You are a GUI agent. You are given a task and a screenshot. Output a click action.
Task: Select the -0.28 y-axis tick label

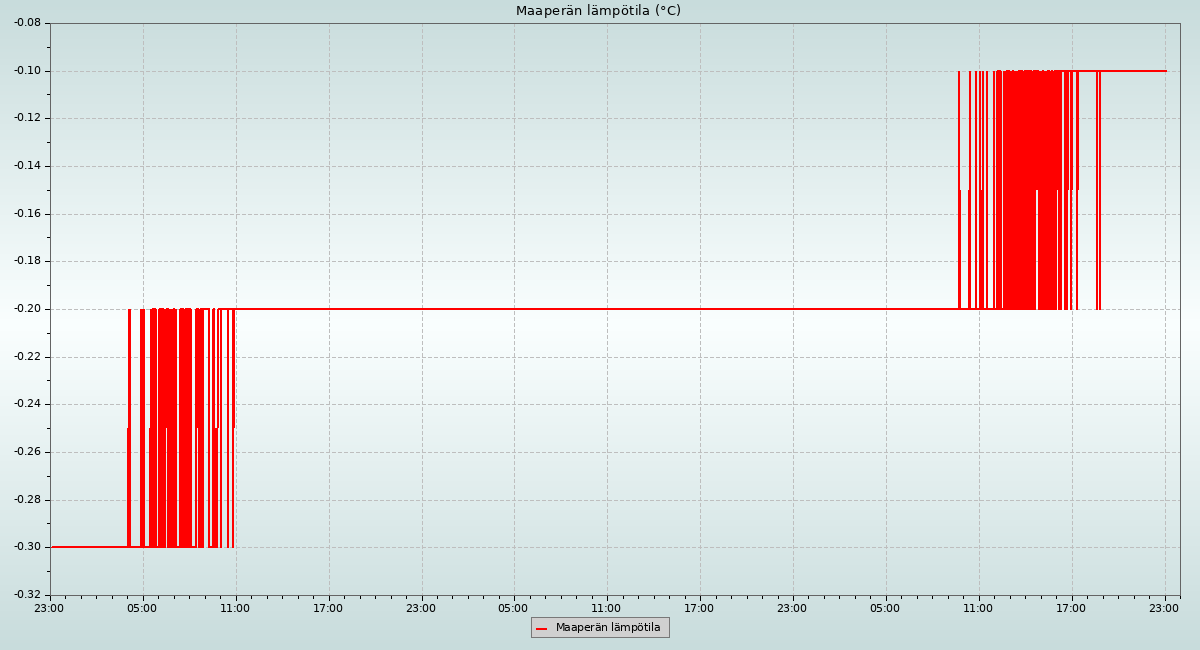27,499
